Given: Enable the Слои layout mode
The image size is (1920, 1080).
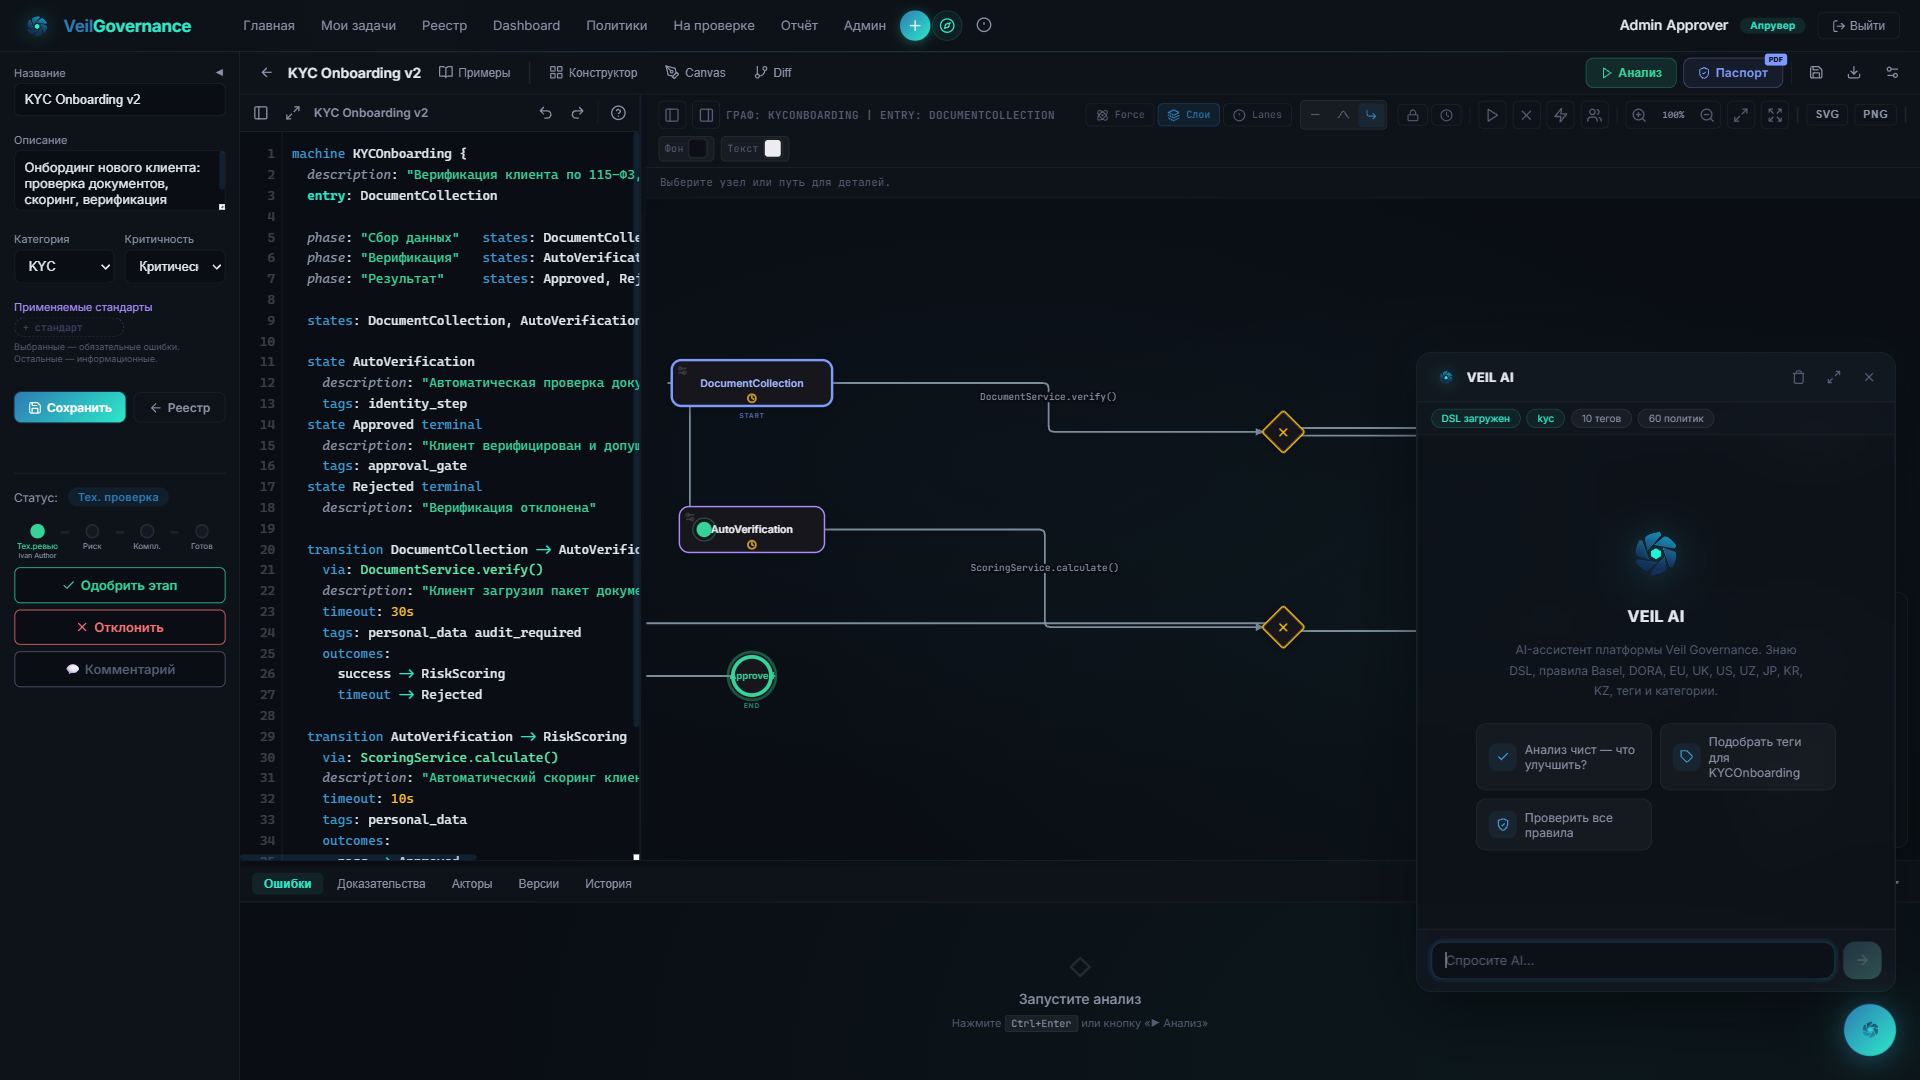Looking at the screenshot, I should click(1188, 115).
